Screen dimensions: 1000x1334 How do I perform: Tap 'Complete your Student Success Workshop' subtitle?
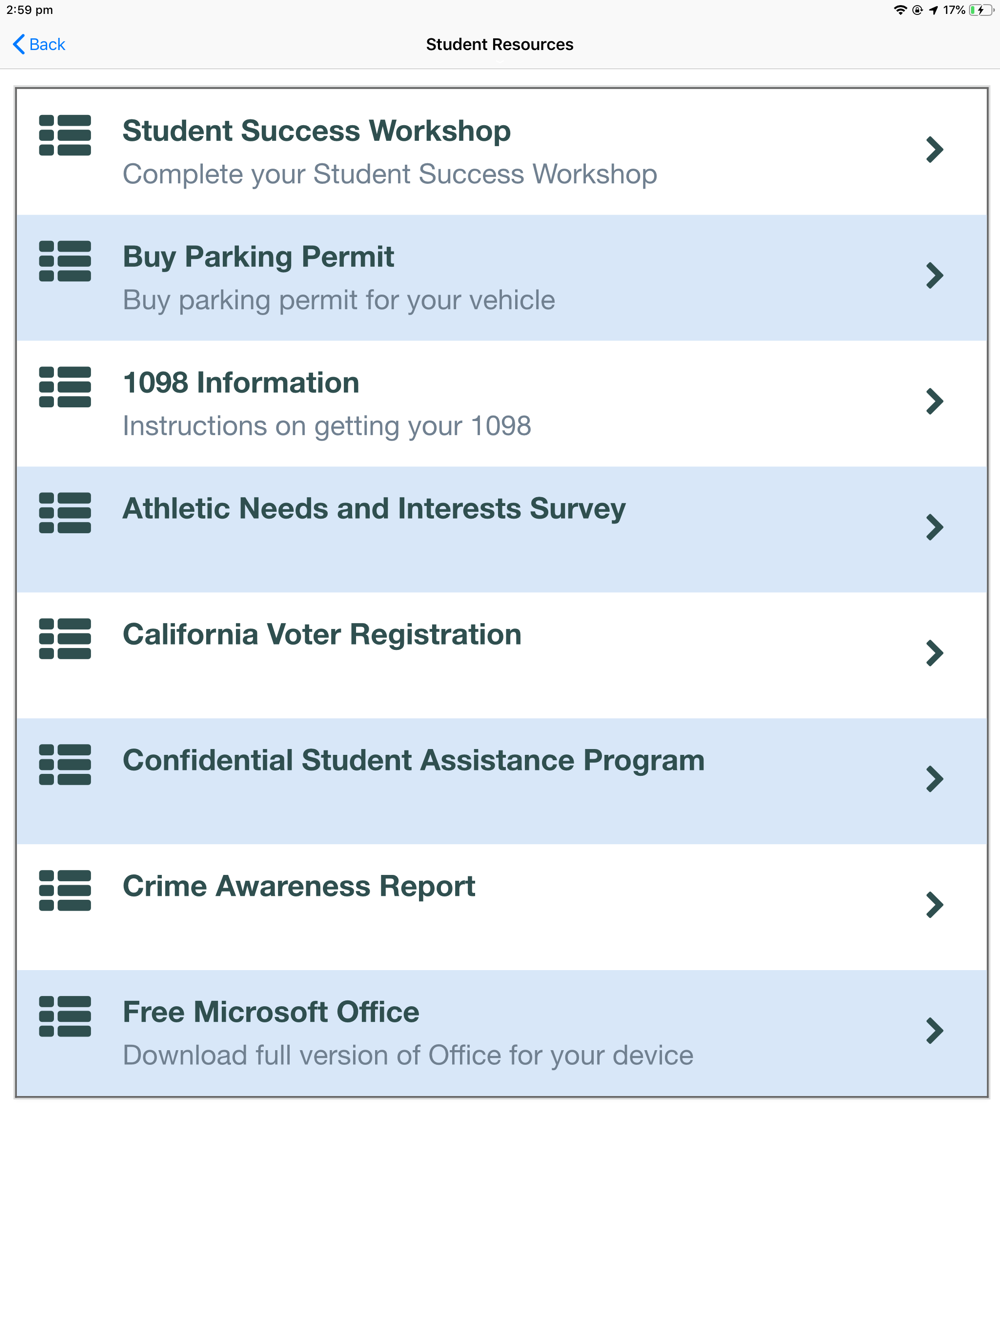coord(389,174)
